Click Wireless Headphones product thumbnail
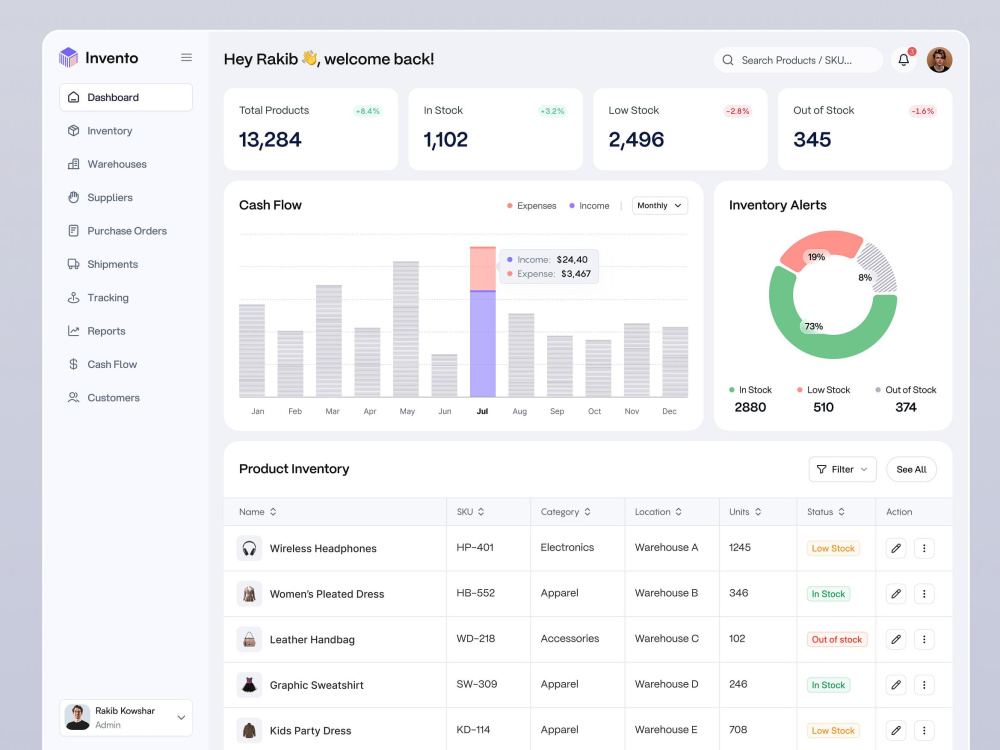 [x=249, y=548]
